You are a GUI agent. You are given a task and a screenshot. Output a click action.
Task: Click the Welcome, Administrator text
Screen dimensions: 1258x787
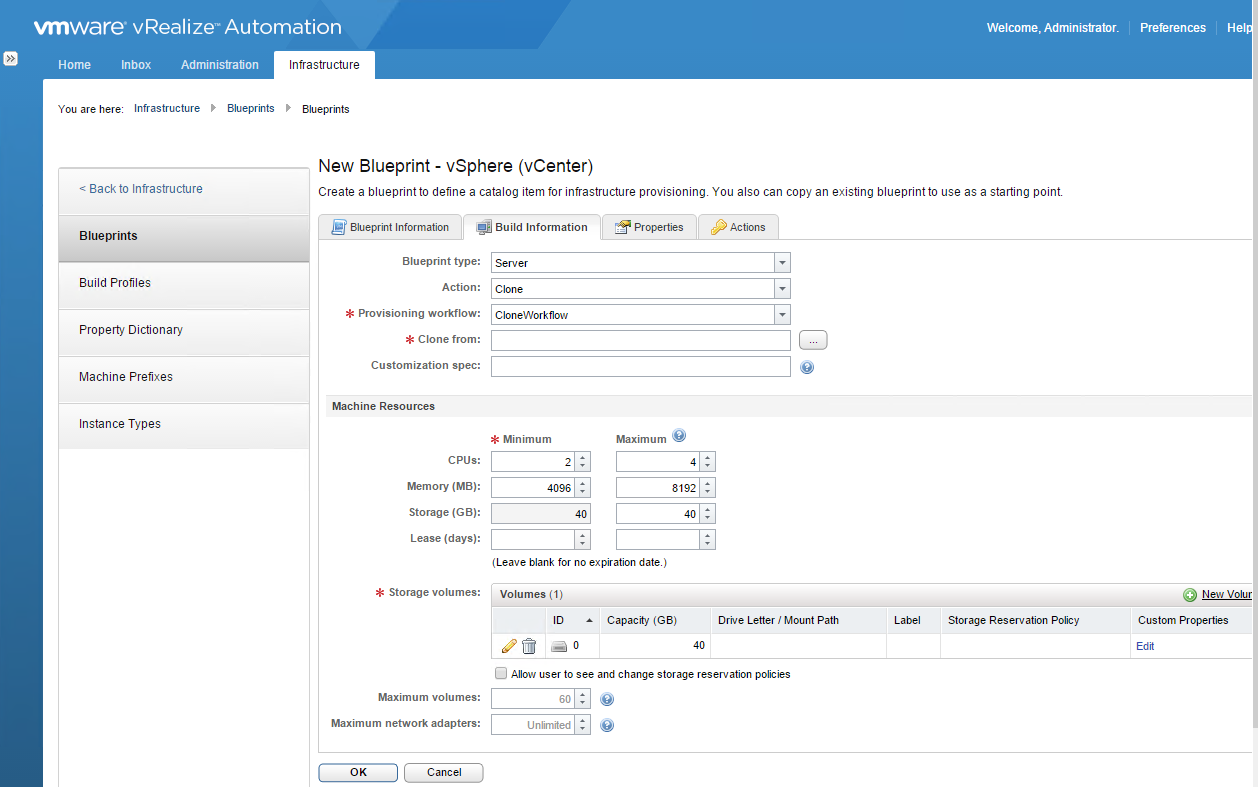point(1052,28)
